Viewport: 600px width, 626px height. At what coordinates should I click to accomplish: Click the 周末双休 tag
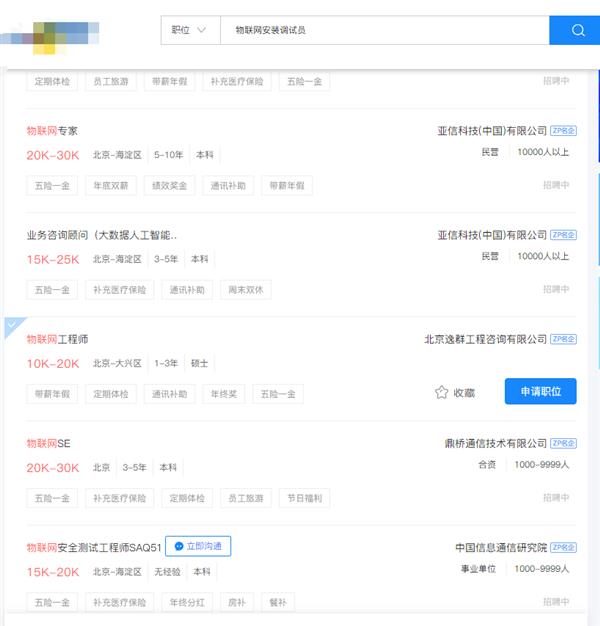coord(246,290)
